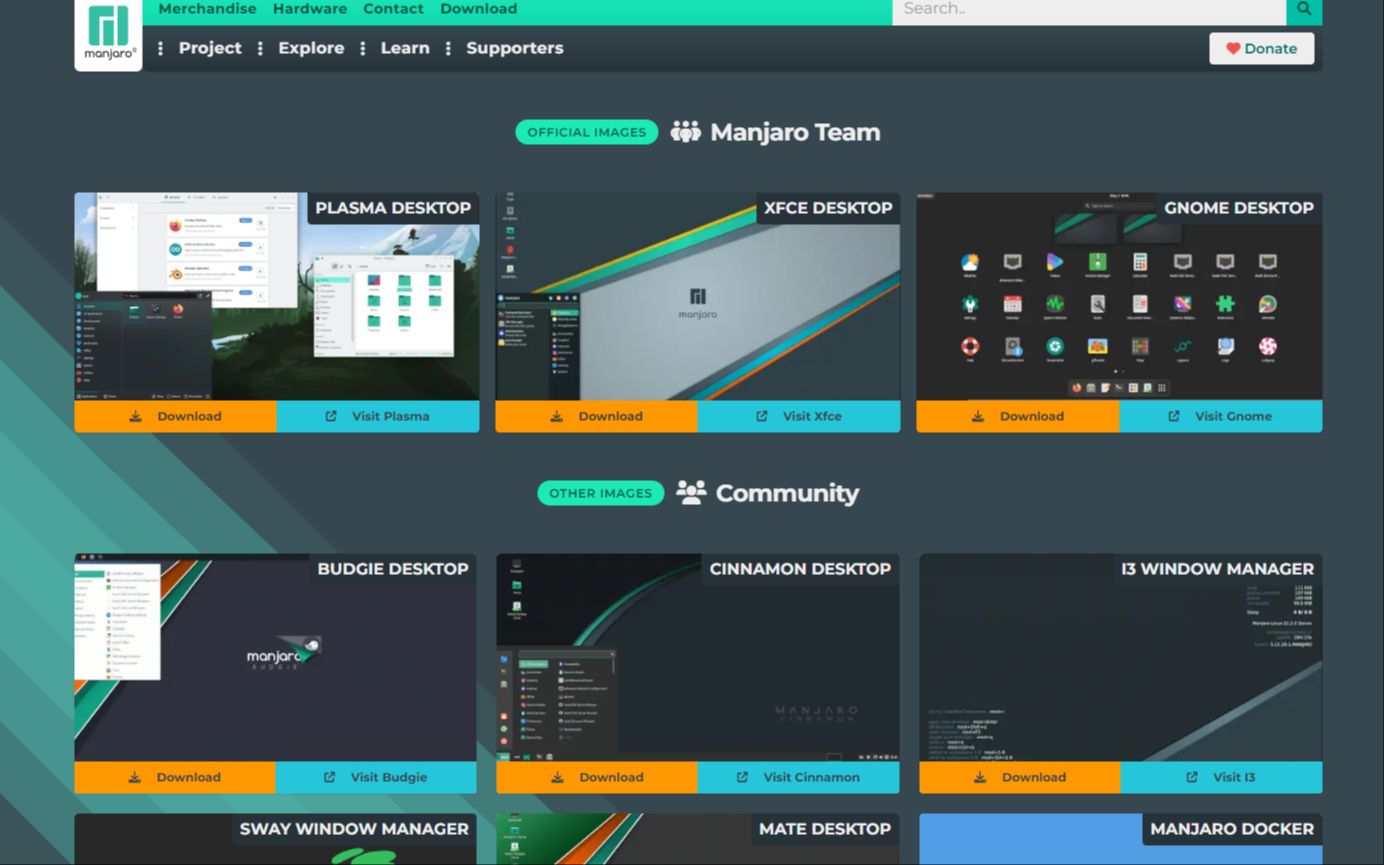This screenshot has height=865, width=1384.
Task: Click download arrow icon under Xfce Desktop
Action: coord(556,416)
